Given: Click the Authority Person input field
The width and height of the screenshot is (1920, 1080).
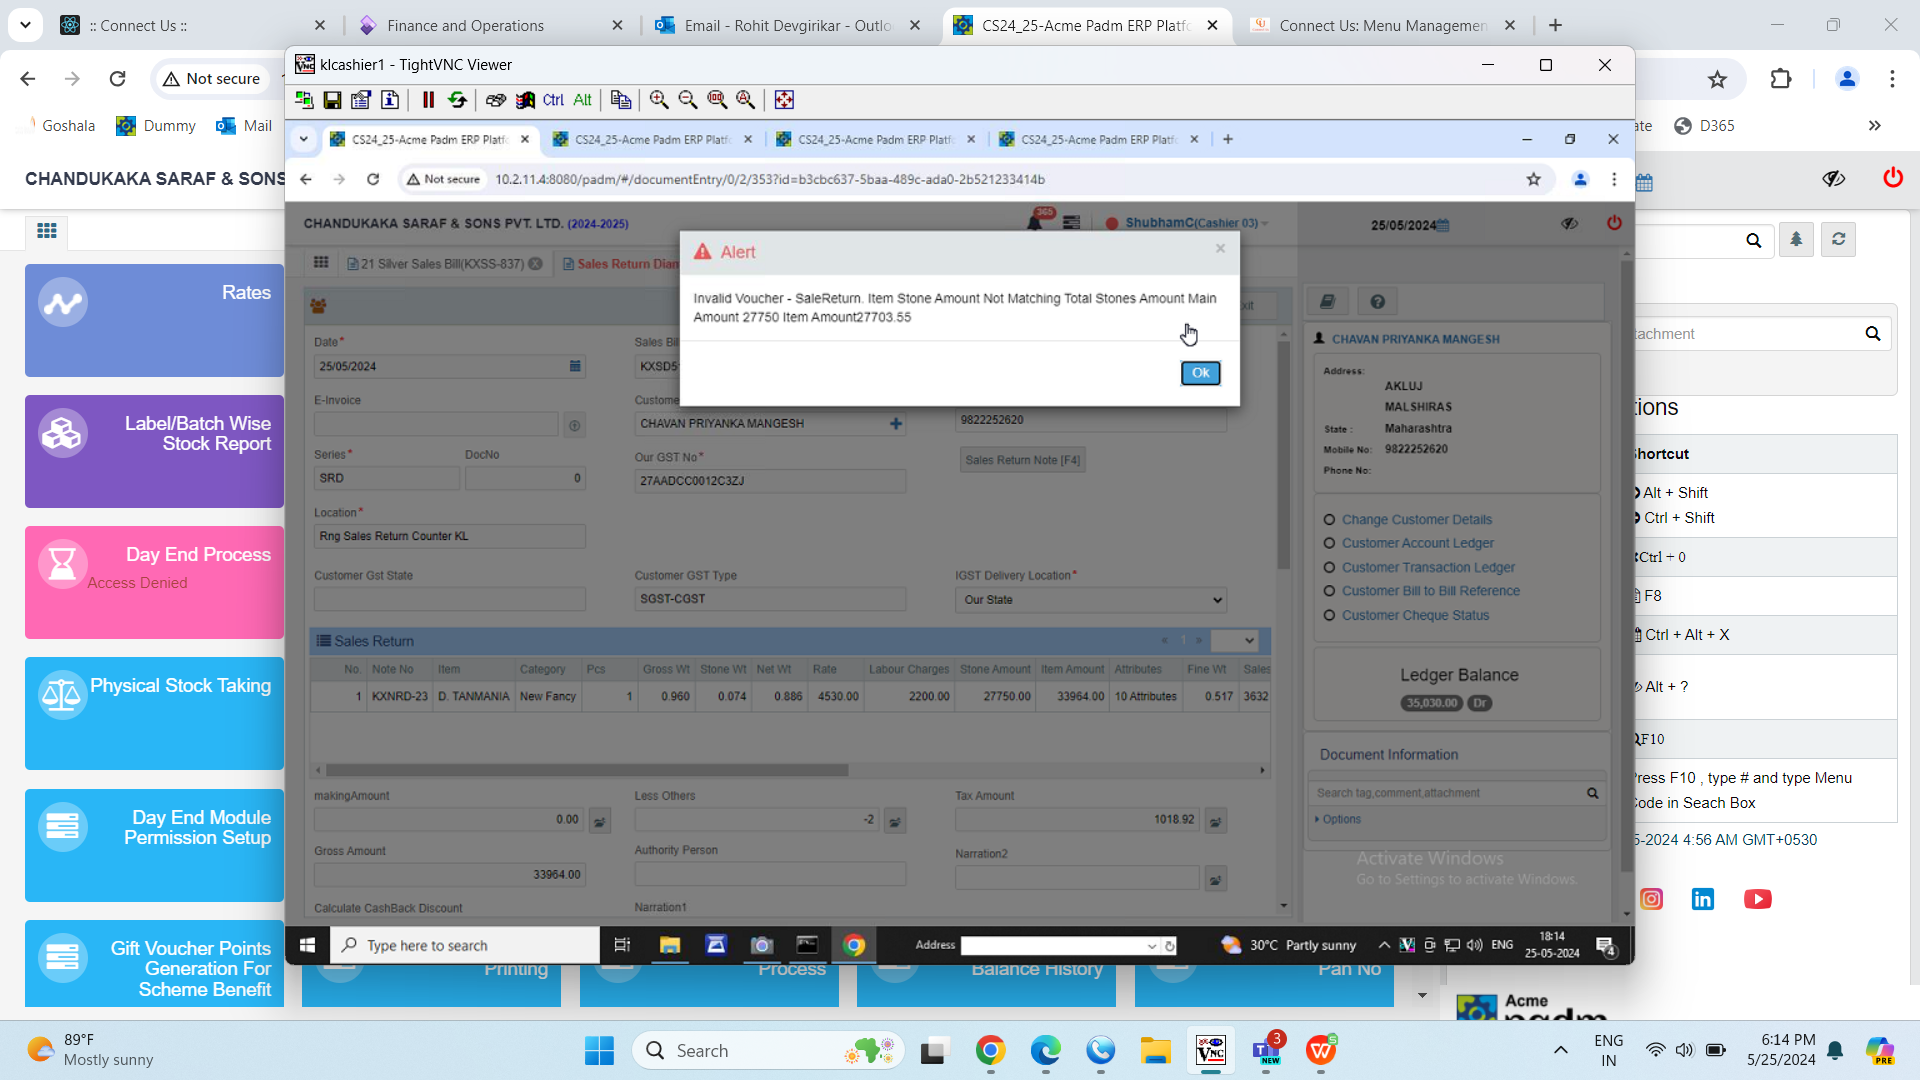Looking at the screenshot, I should [x=770, y=874].
